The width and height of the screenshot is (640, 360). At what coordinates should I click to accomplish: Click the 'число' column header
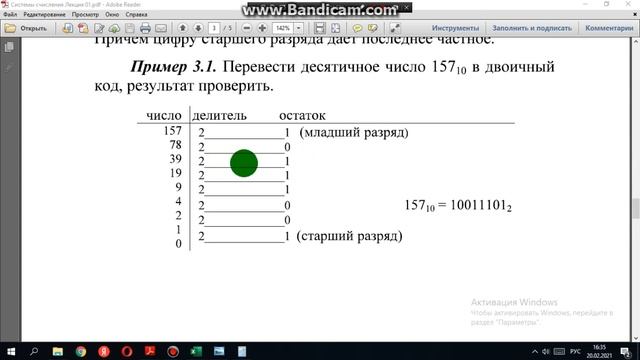tap(164, 116)
